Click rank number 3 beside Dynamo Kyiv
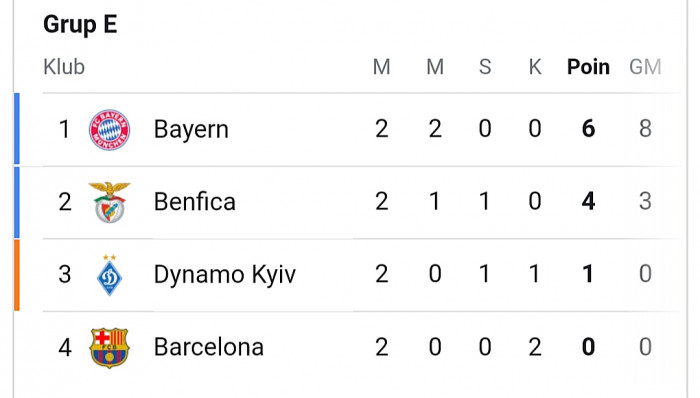700x398 pixels. (x=65, y=274)
